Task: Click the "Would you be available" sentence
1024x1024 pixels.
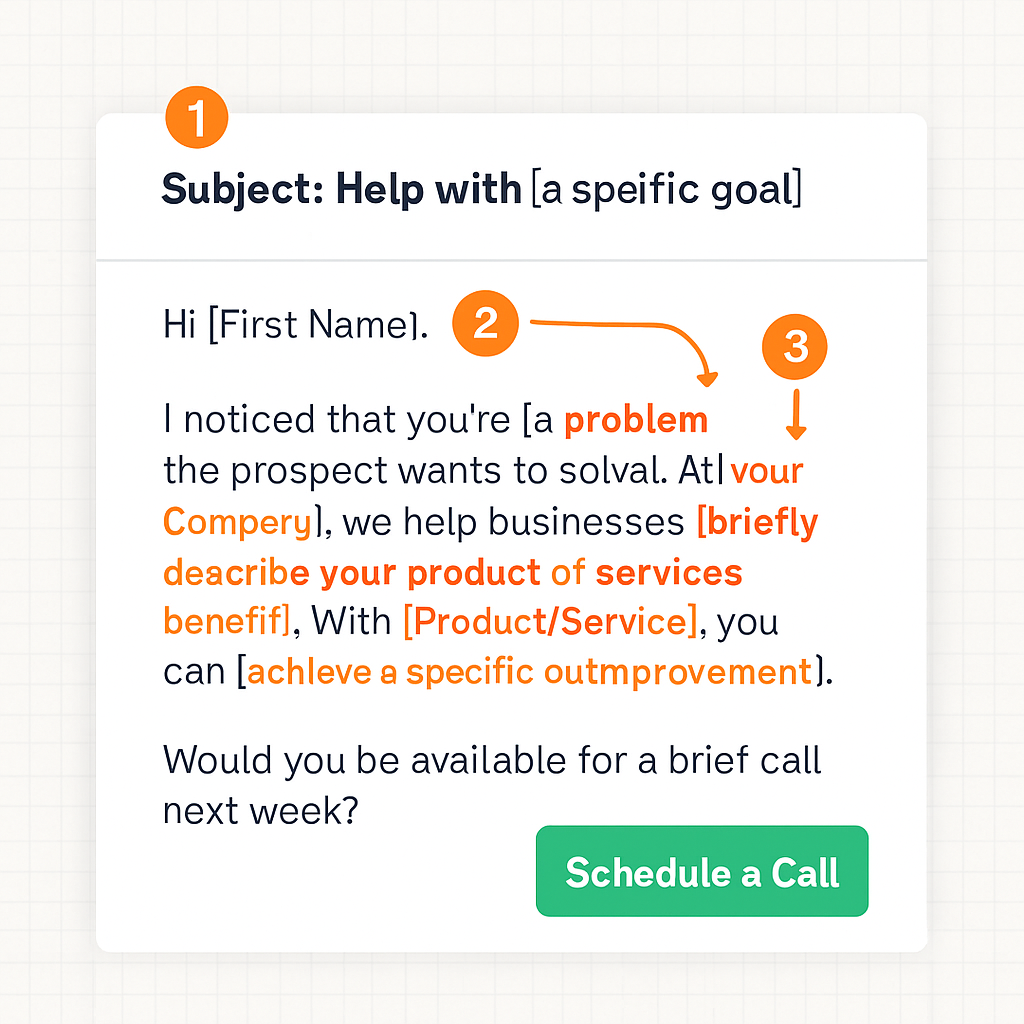Action: pos(492,760)
